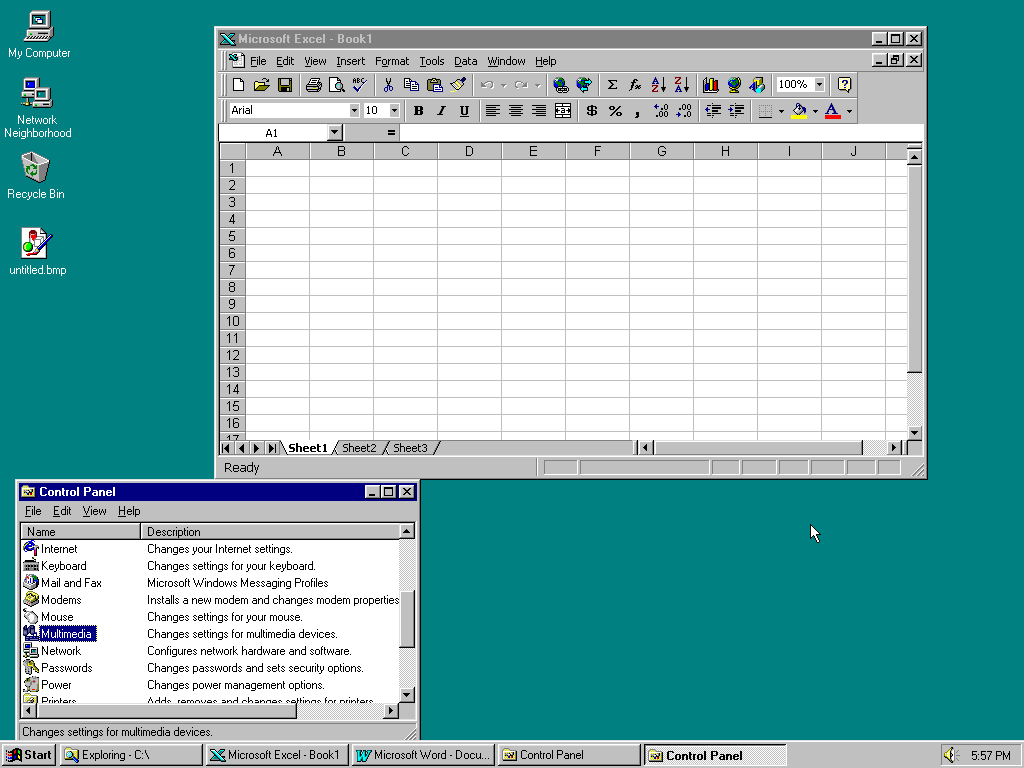Expand the Undo history dropdown arrow
Viewport: 1024px width, 768px height.
(x=504, y=85)
